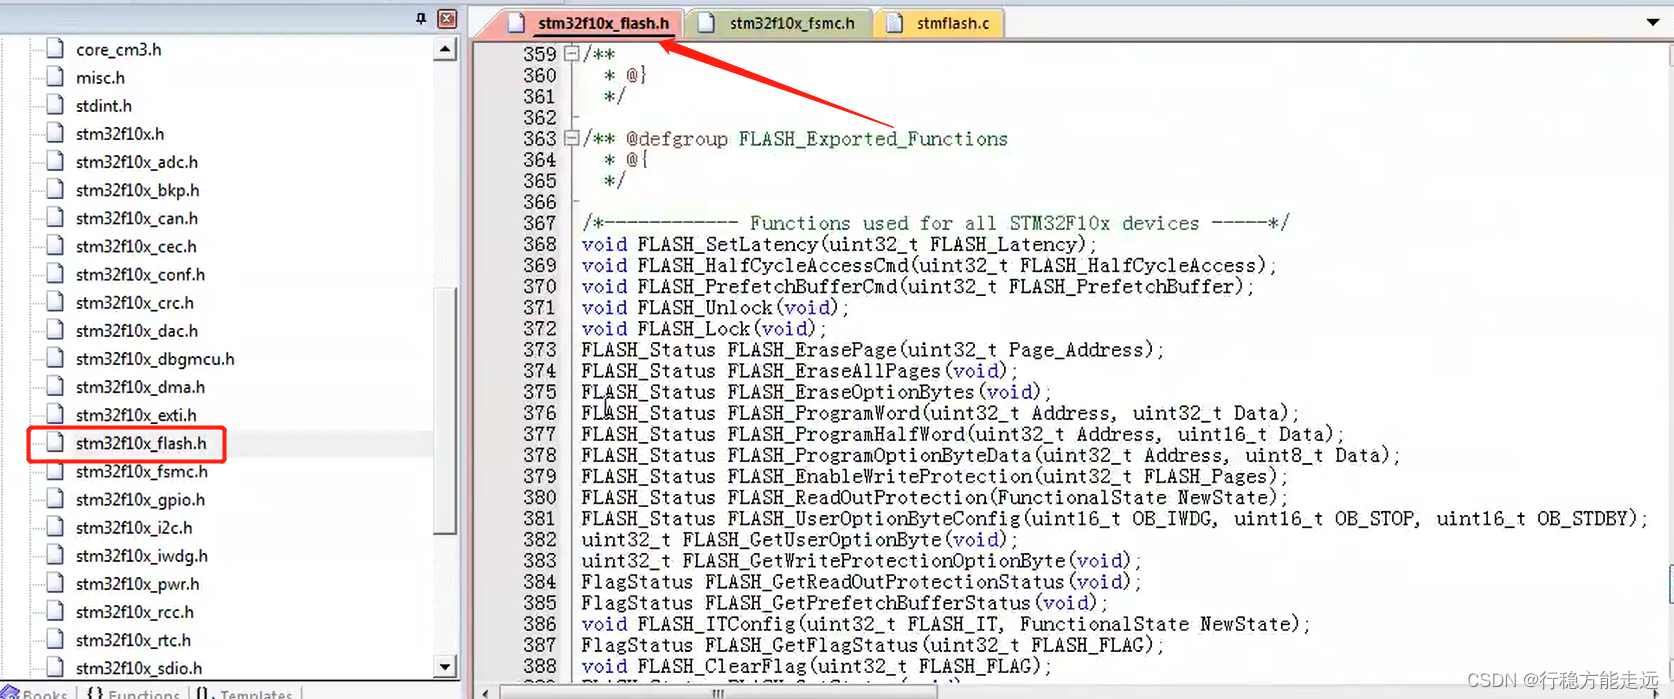
Task: Select stm32f10x_gpio.h in the project tree
Action: (x=140, y=499)
